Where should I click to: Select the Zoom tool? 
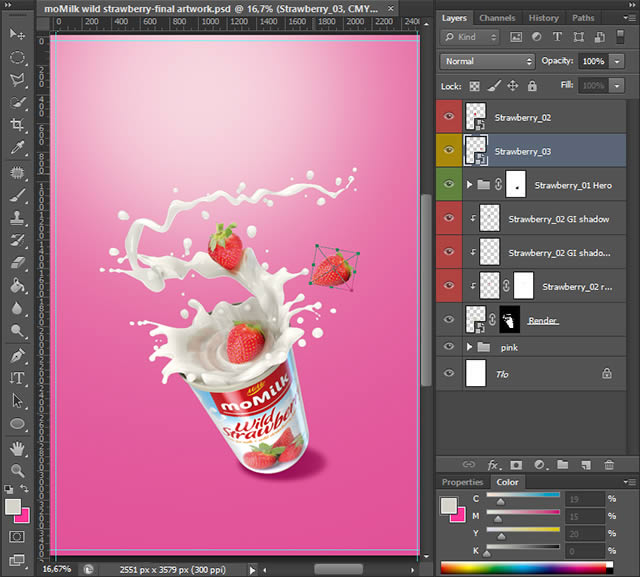pos(17,470)
